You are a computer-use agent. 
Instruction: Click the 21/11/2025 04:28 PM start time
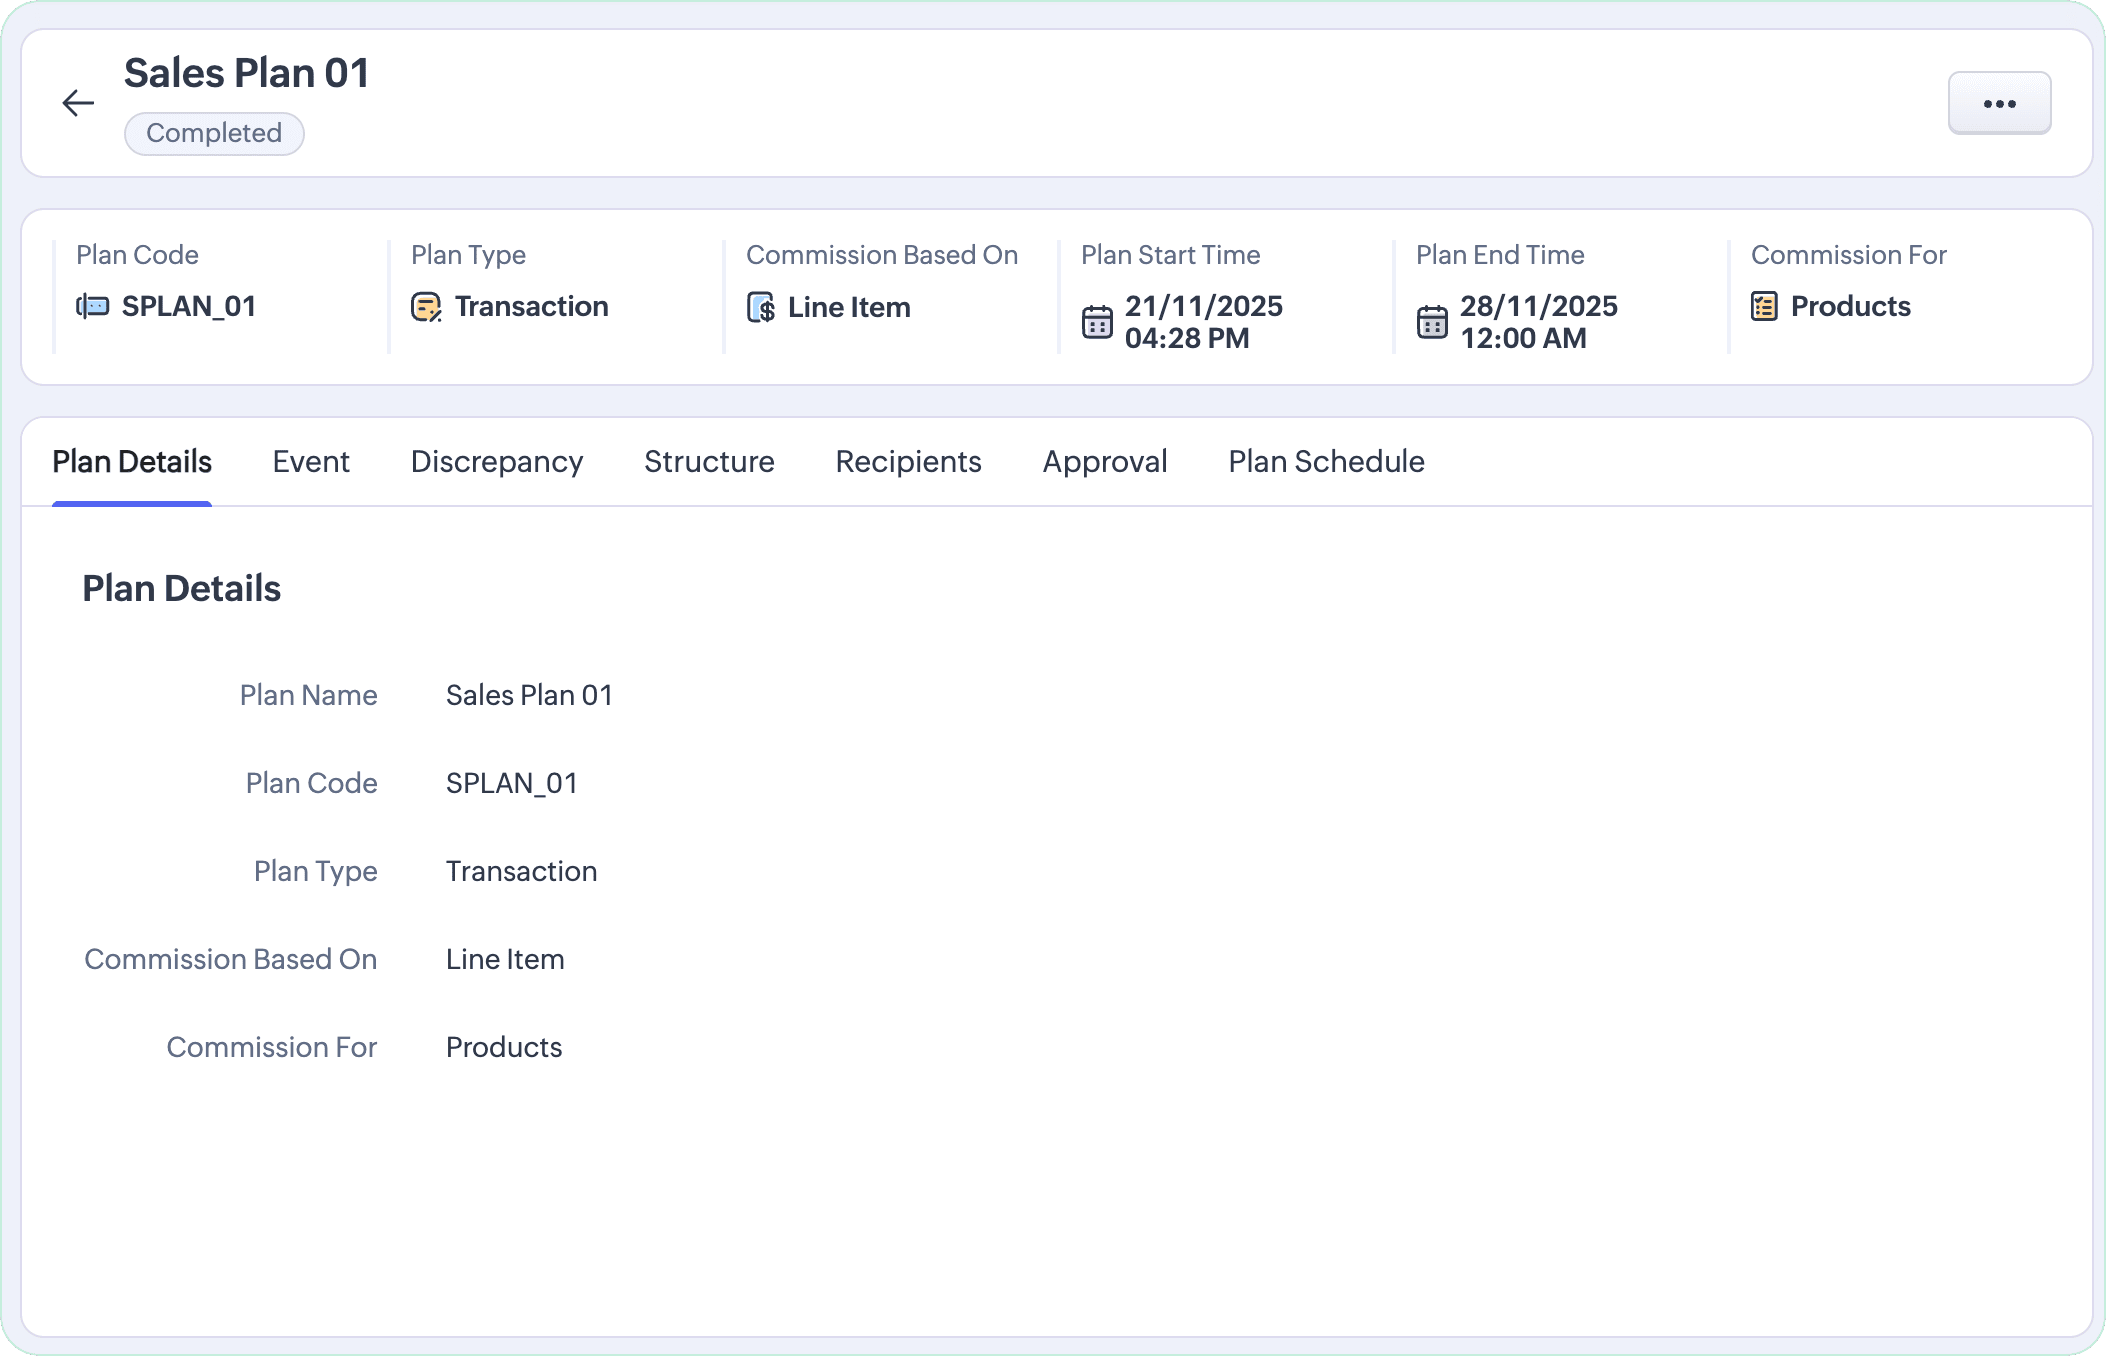point(1204,322)
